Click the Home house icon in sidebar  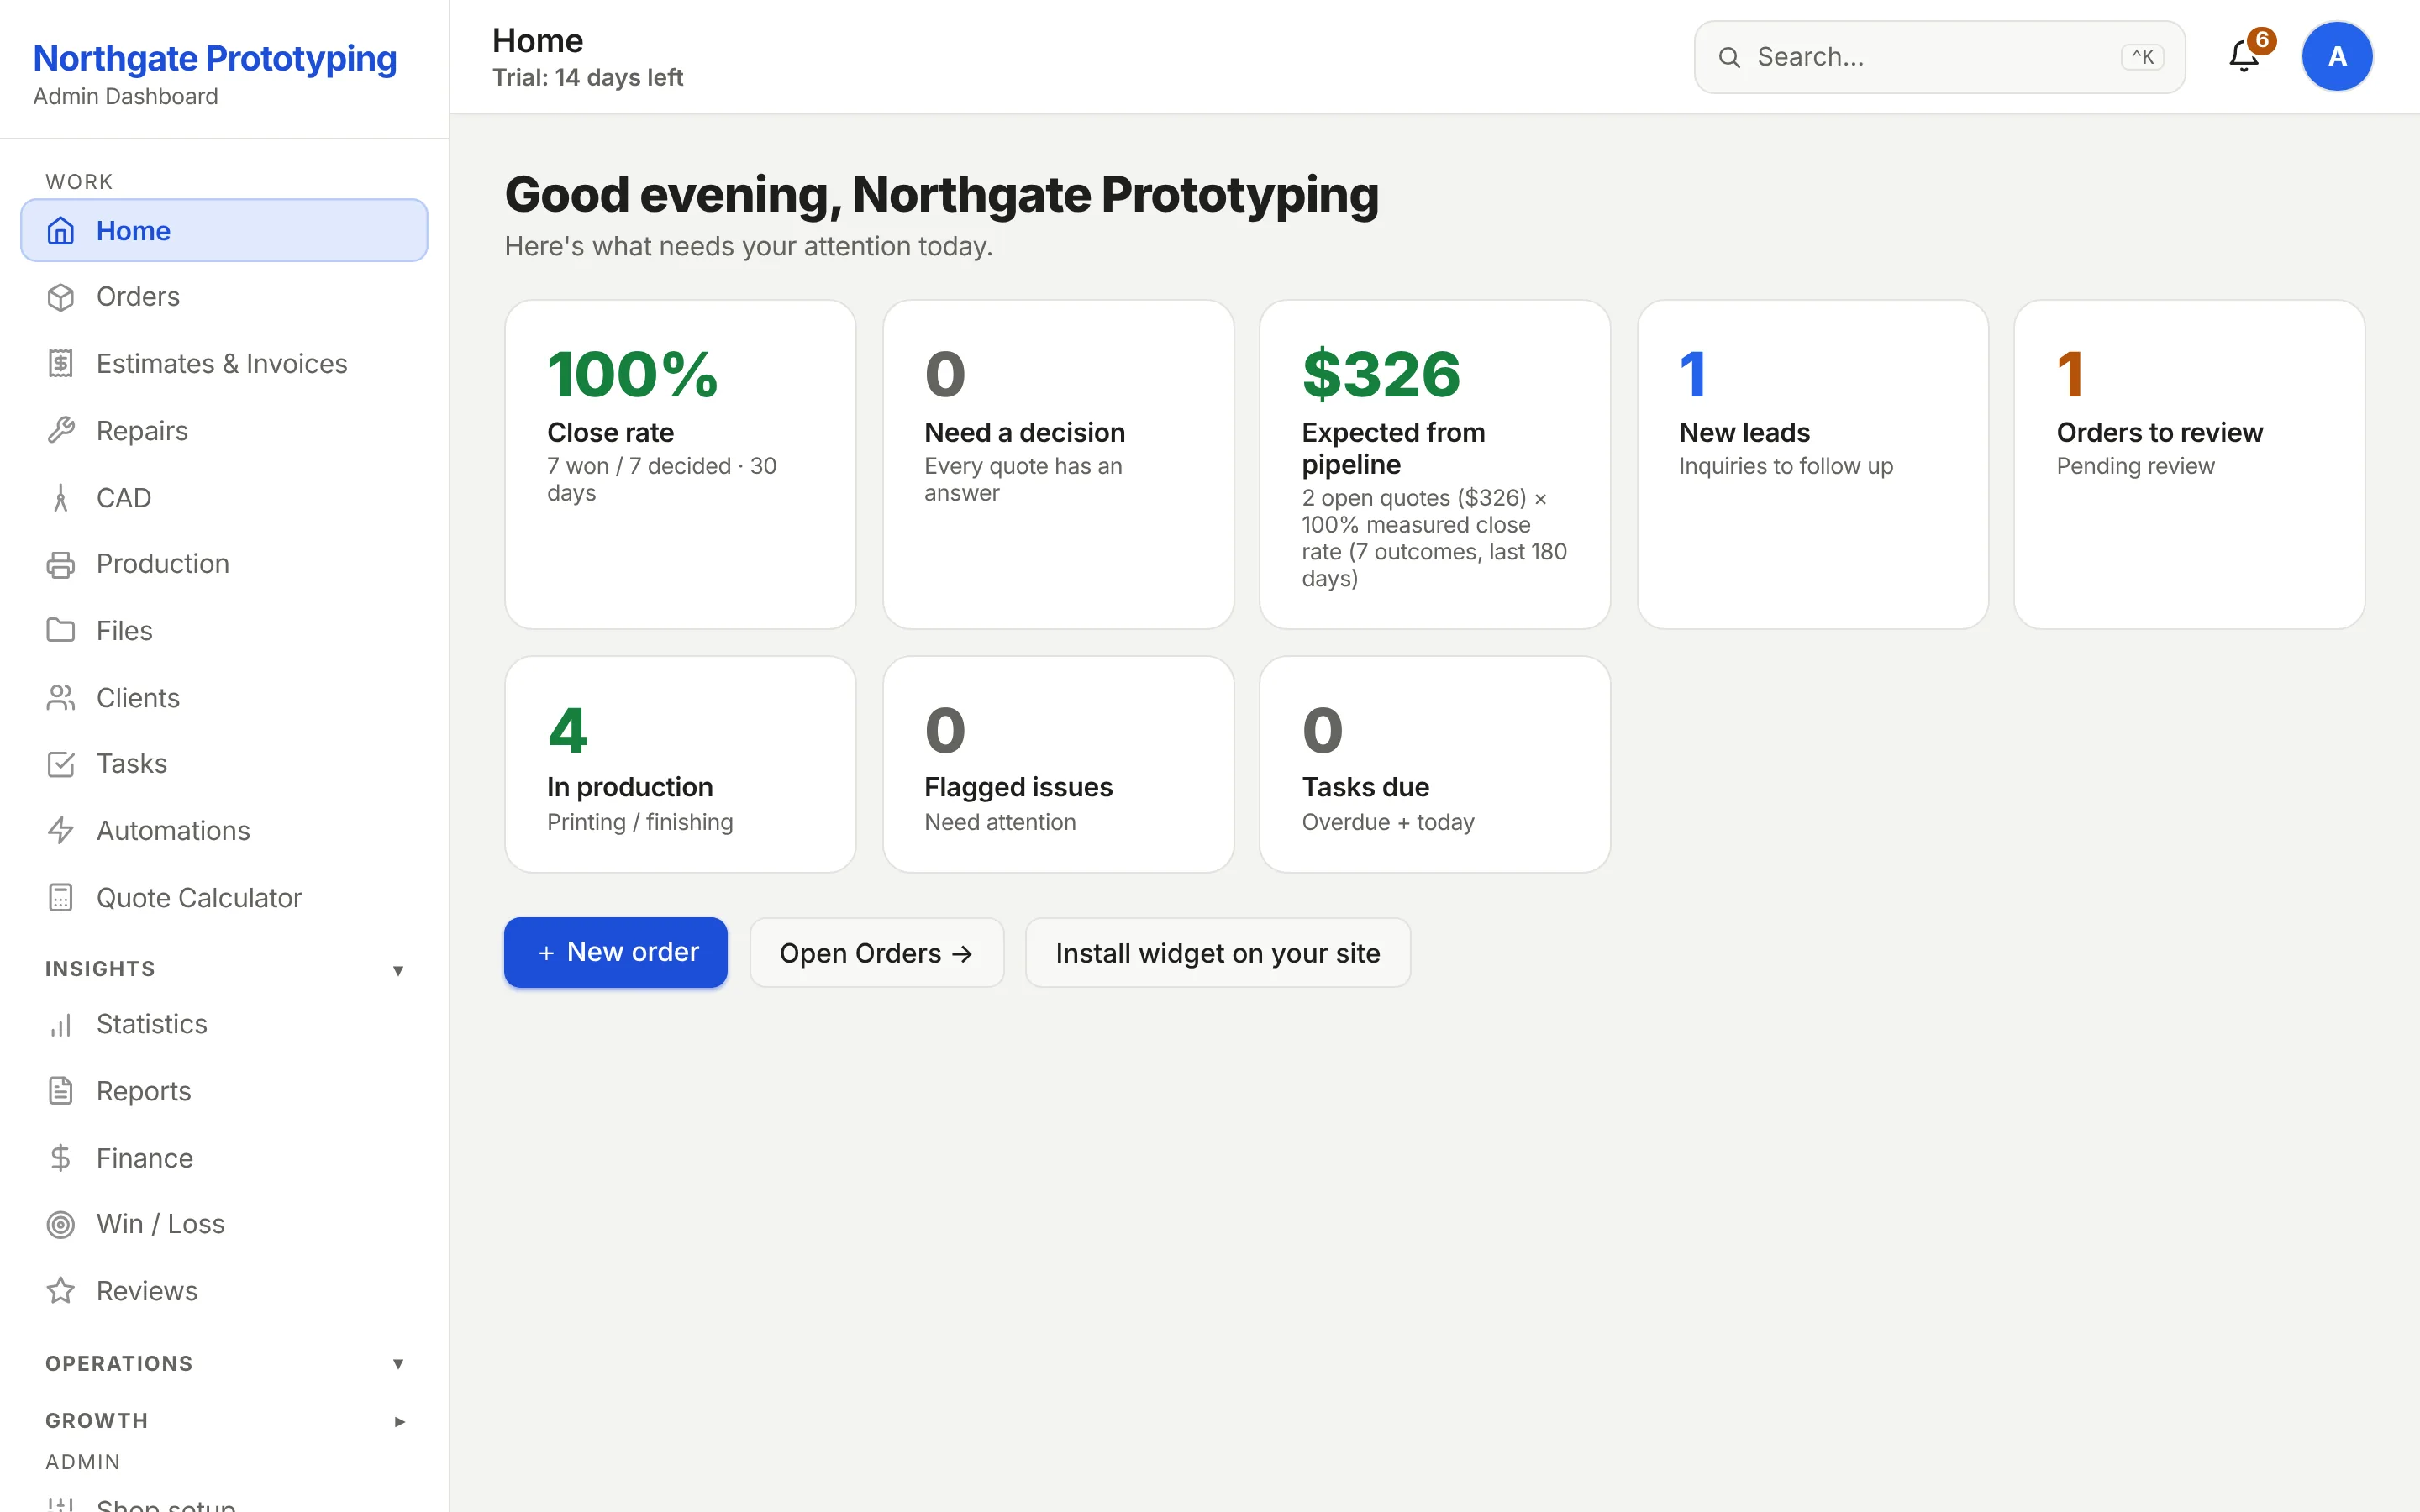(61, 231)
